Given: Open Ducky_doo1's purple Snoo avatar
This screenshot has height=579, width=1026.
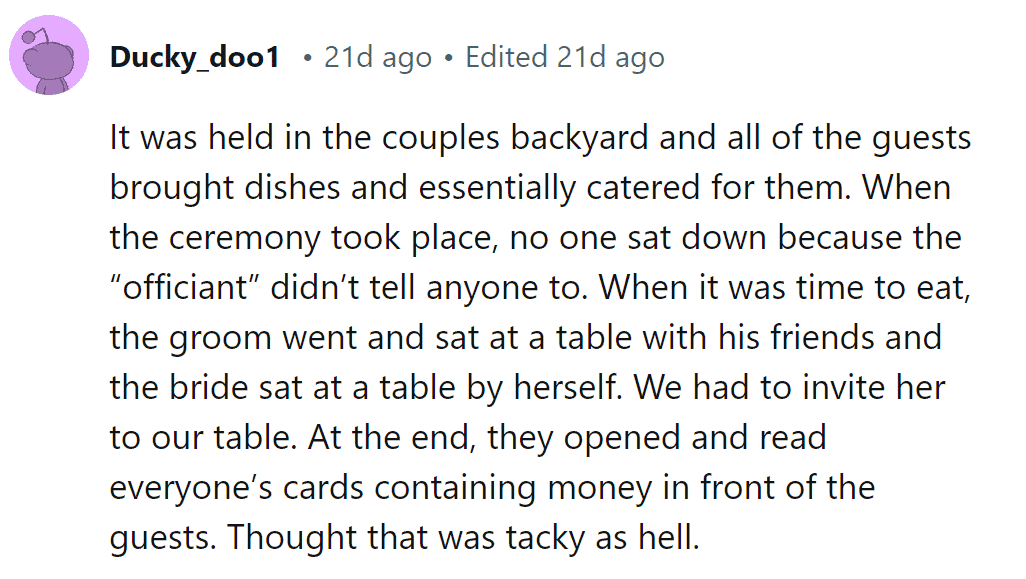Looking at the screenshot, I should click(x=49, y=56).
